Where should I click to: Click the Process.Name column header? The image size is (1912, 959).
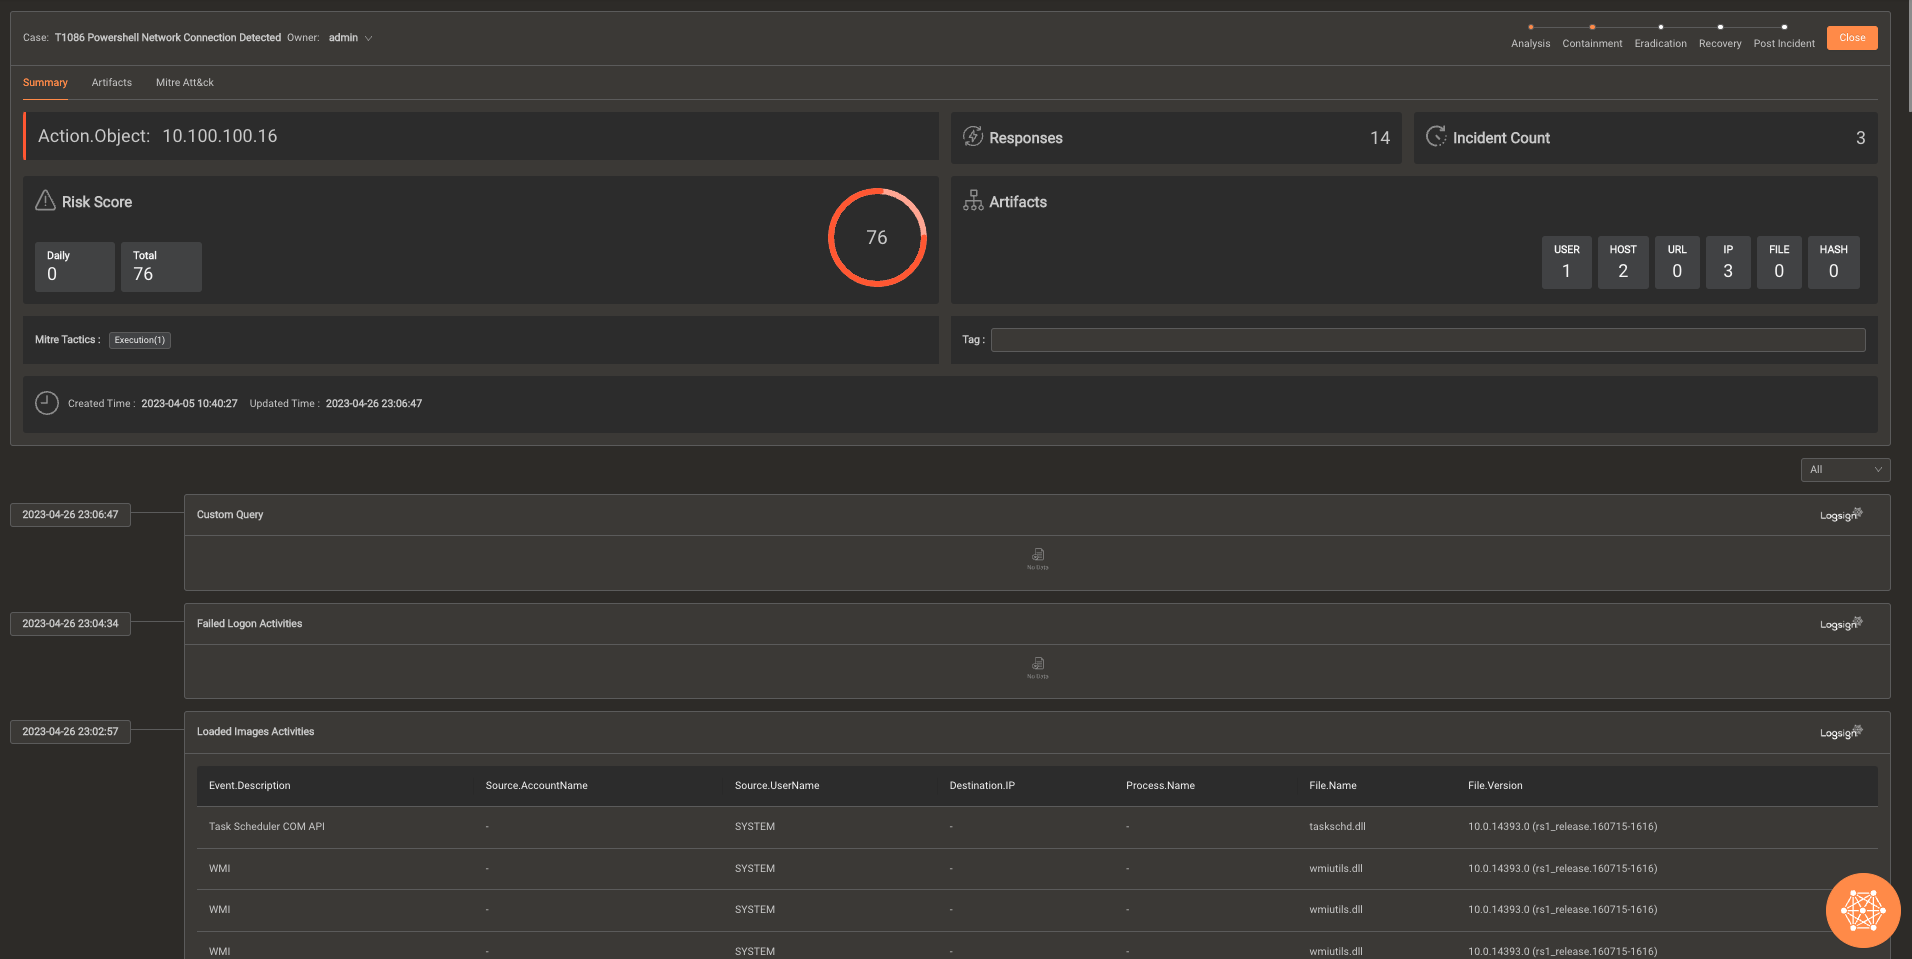[x=1160, y=786]
